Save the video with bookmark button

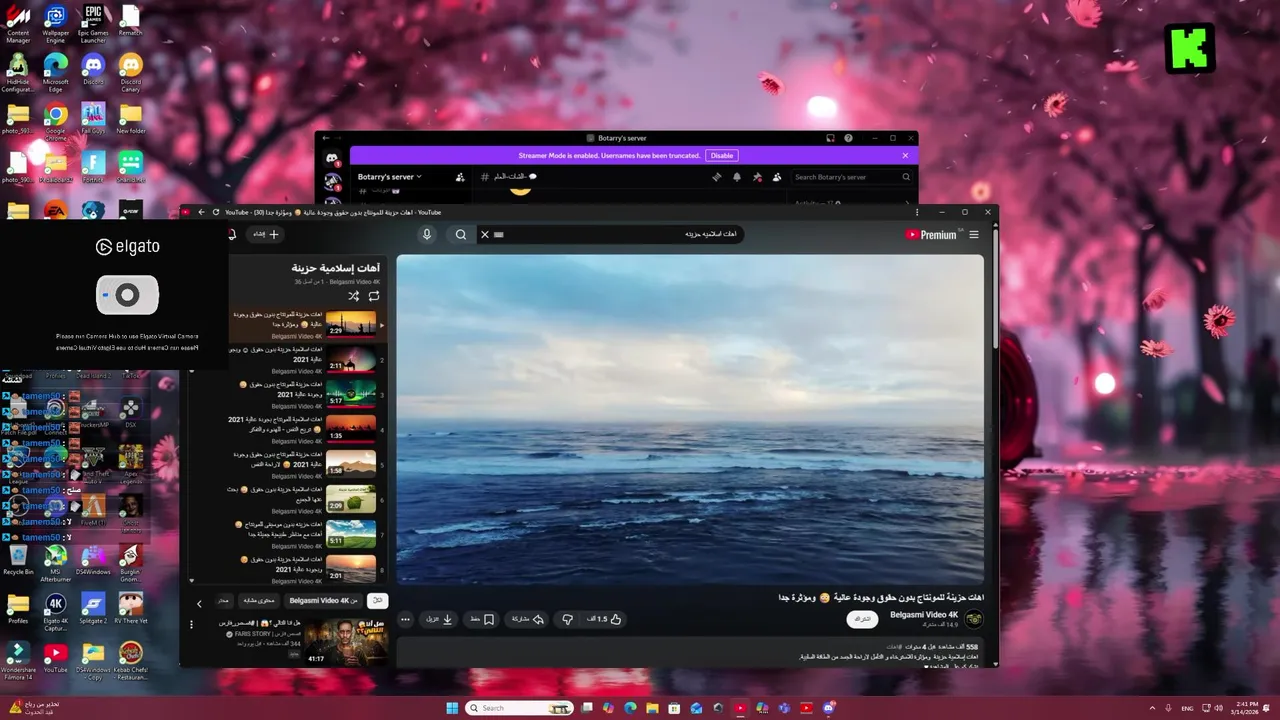(483, 619)
